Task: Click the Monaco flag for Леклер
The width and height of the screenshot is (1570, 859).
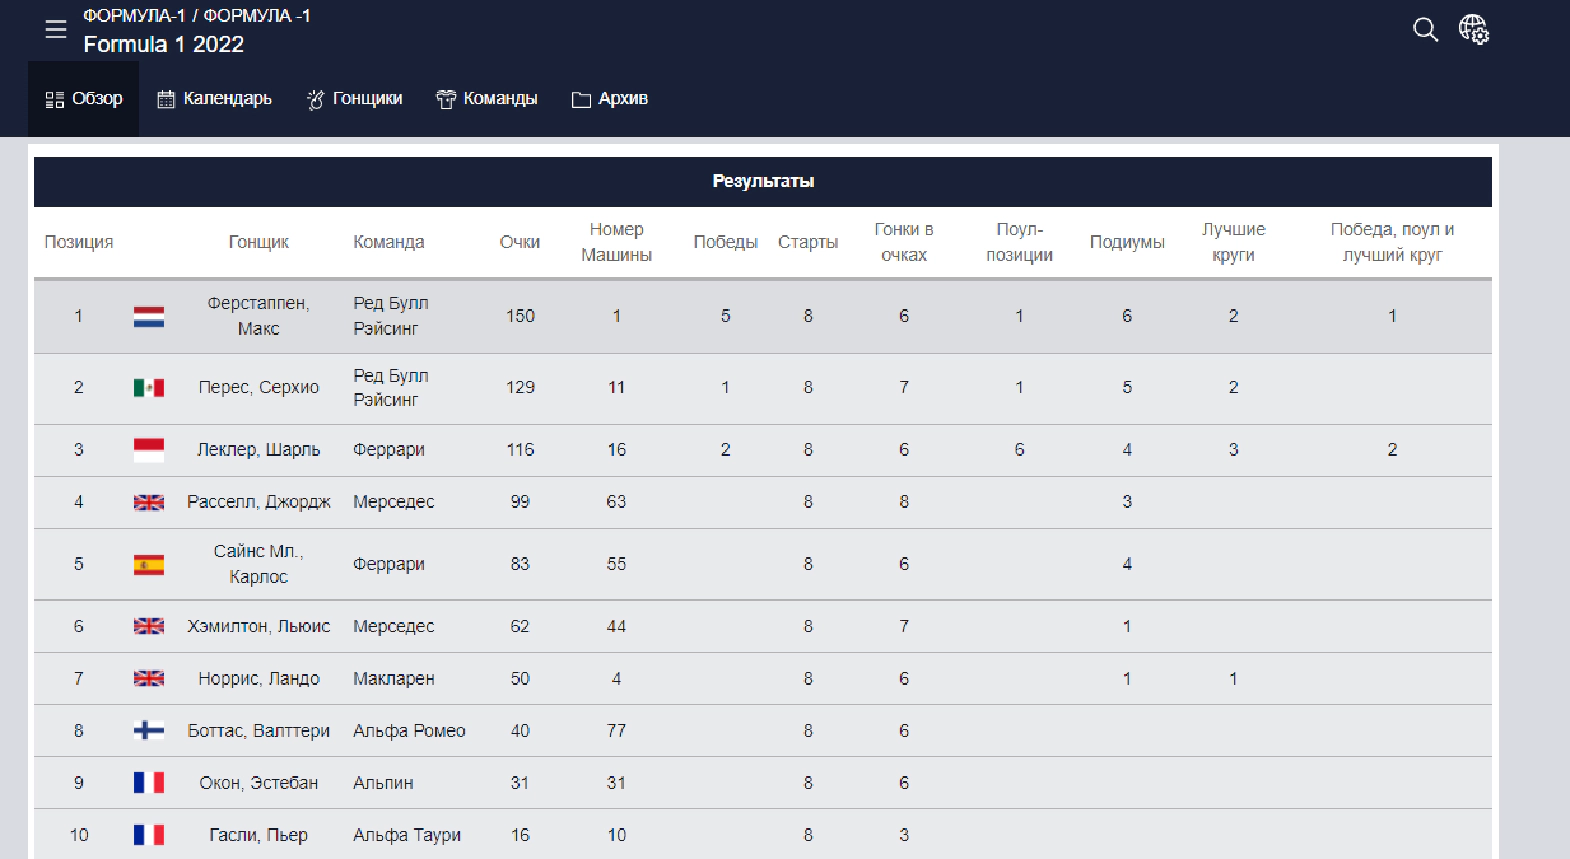Action: (x=149, y=450)
